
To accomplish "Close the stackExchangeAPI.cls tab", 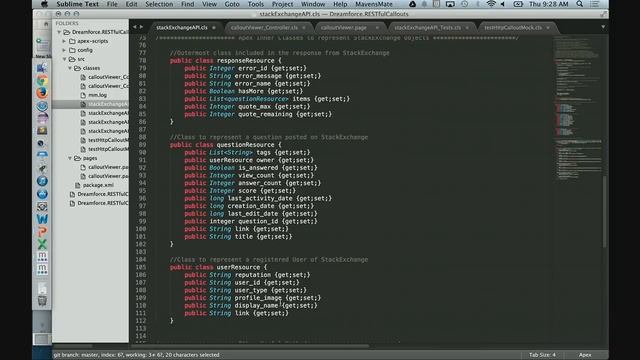I will pos(213,28).
